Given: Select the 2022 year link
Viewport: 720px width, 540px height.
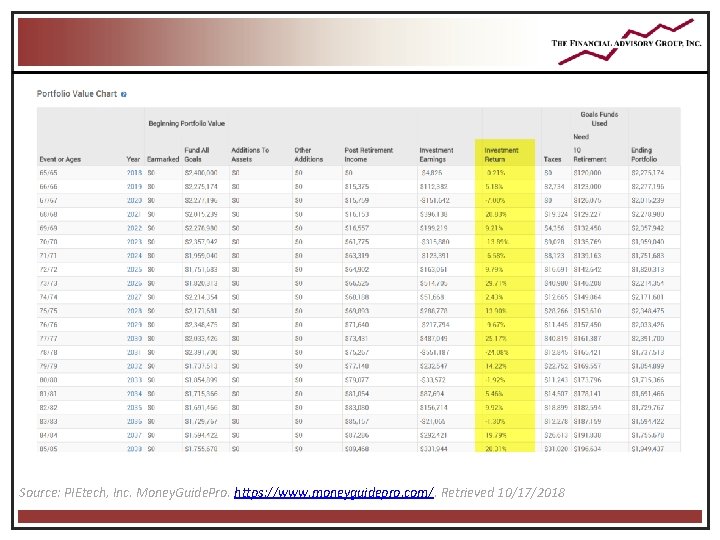Looking at the screenshot, I should coord(134,228).
